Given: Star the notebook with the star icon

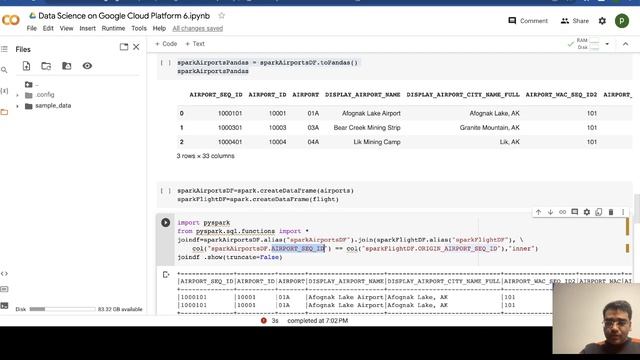Looking at the screenshot, I should [x=222, y=16].
